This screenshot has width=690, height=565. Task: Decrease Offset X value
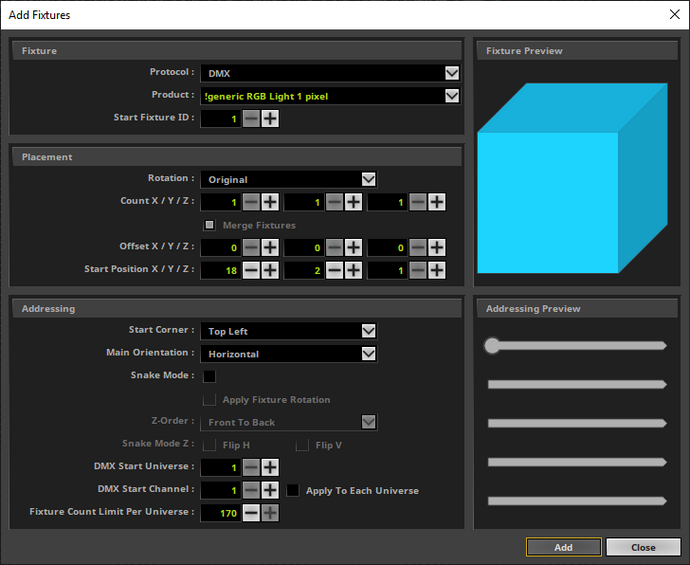point(251,247)
